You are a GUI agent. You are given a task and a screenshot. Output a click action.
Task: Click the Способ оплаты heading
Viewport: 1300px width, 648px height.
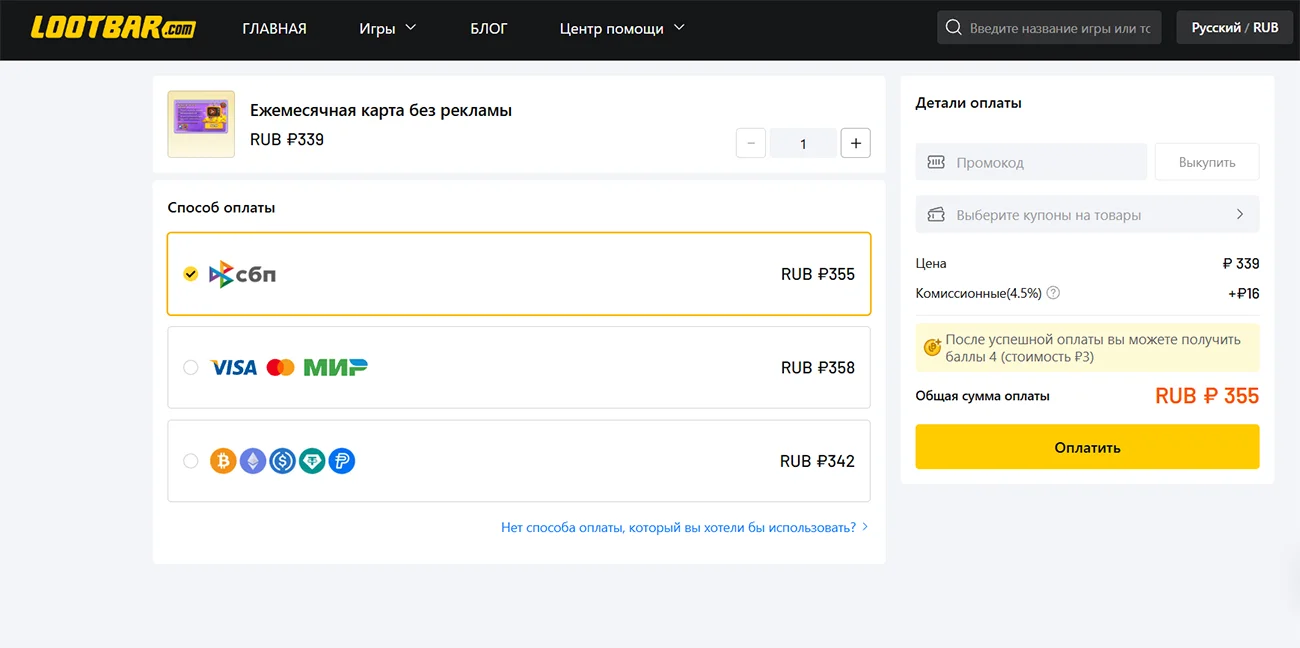click(221, 208)
